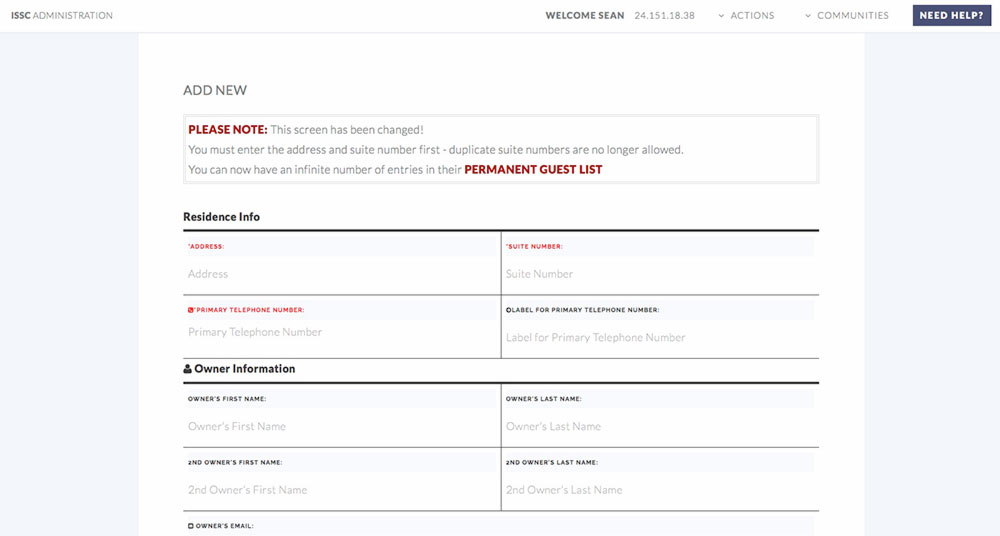Click the chevron icon before Communities
This screenshot has width=1000, height=536.
808,16
